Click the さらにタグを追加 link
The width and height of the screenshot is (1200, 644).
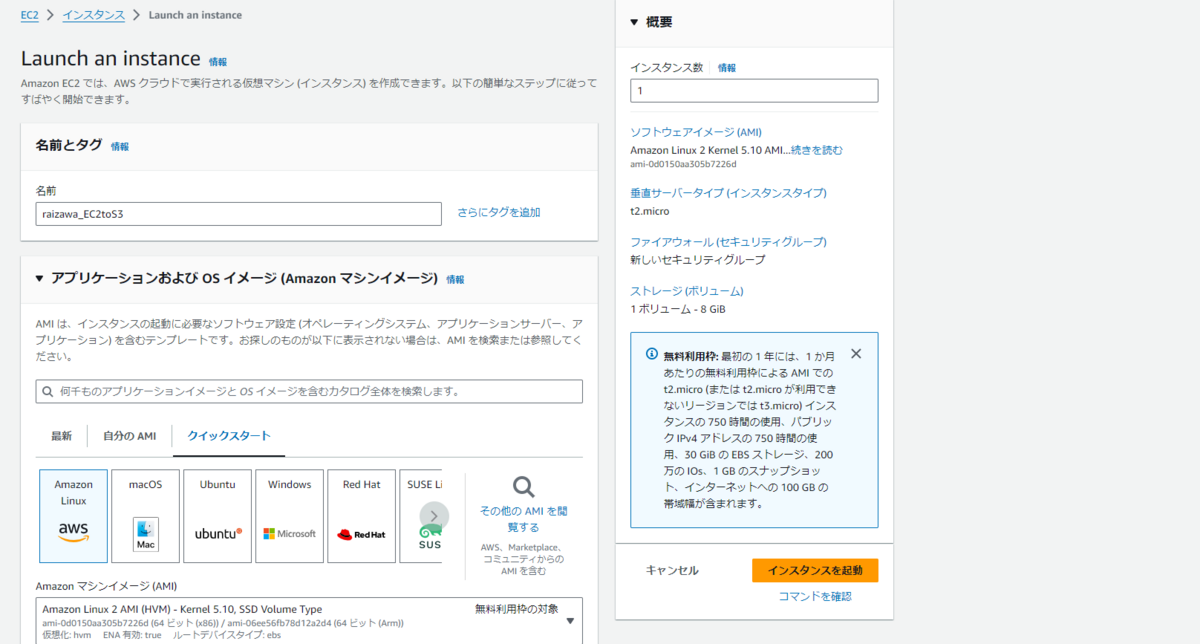(499, 213)
